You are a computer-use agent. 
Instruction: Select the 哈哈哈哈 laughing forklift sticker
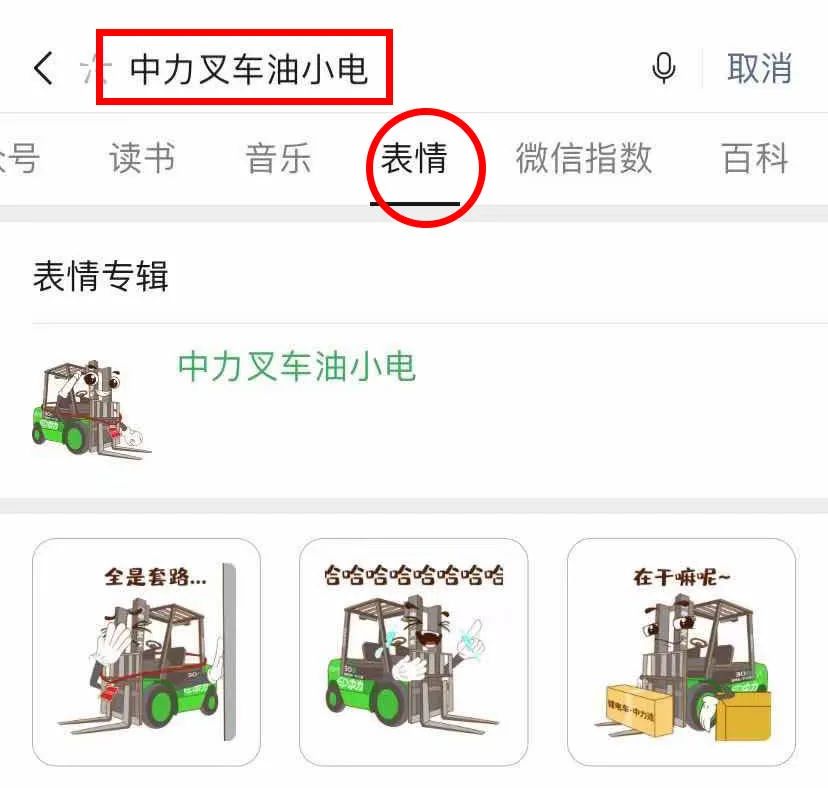413,652
